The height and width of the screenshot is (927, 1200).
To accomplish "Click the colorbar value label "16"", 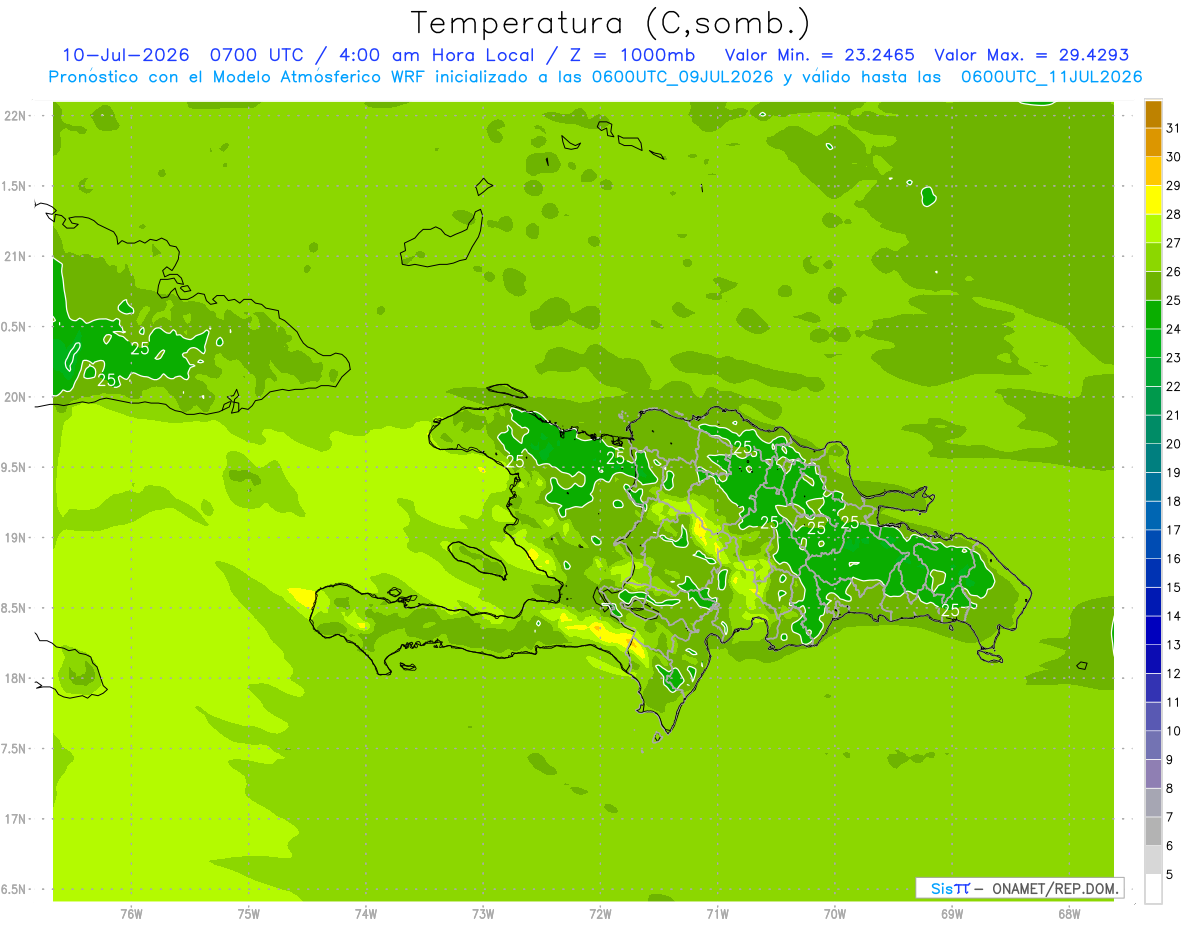I will 1174,558.
